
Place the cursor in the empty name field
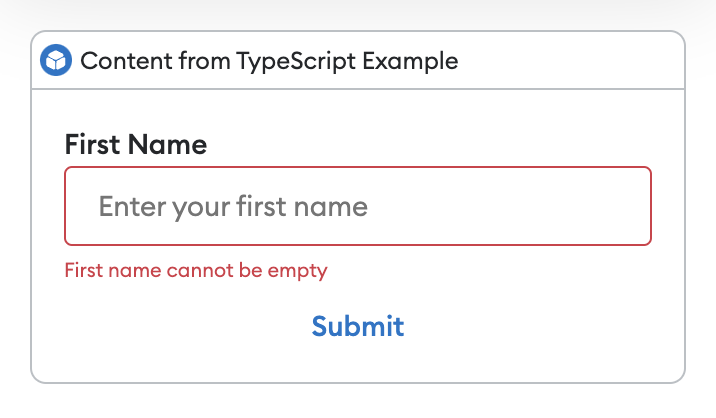pos(358,206)
